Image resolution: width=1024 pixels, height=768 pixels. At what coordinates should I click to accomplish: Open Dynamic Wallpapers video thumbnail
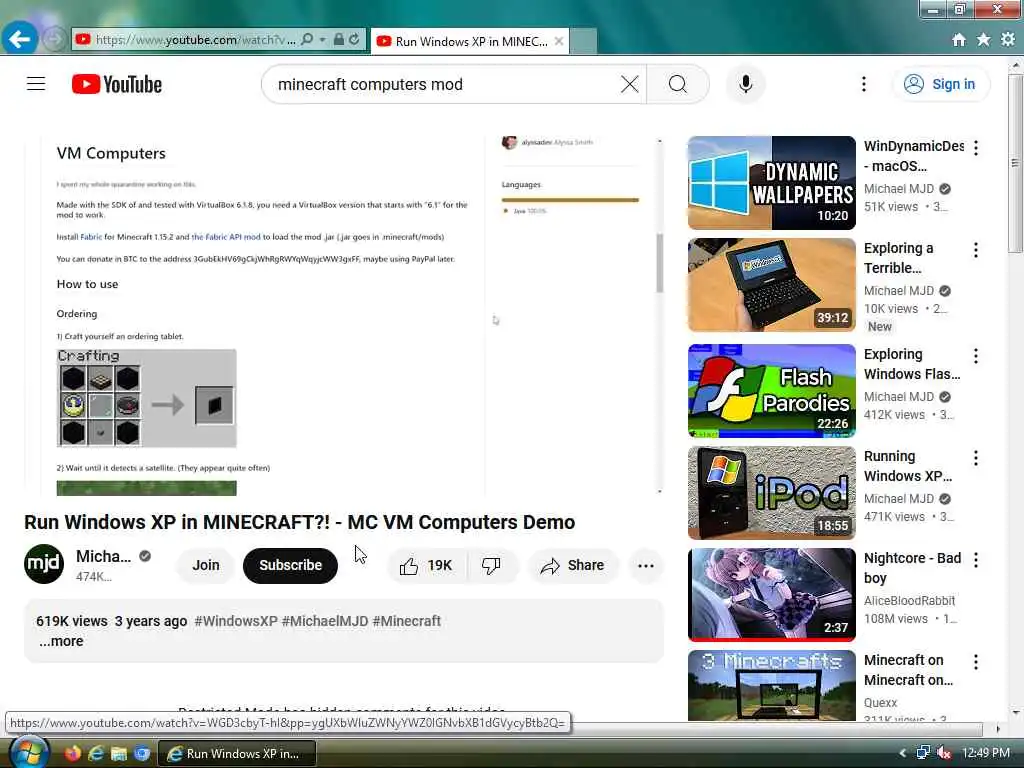click(771, 183)
